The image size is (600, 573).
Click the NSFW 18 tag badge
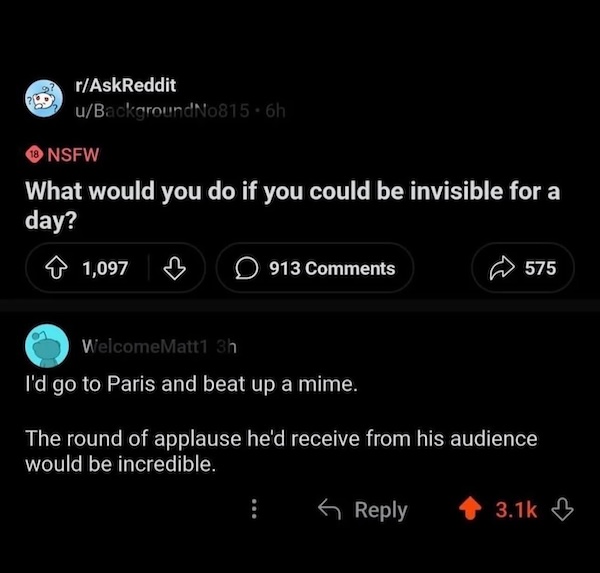62,155
